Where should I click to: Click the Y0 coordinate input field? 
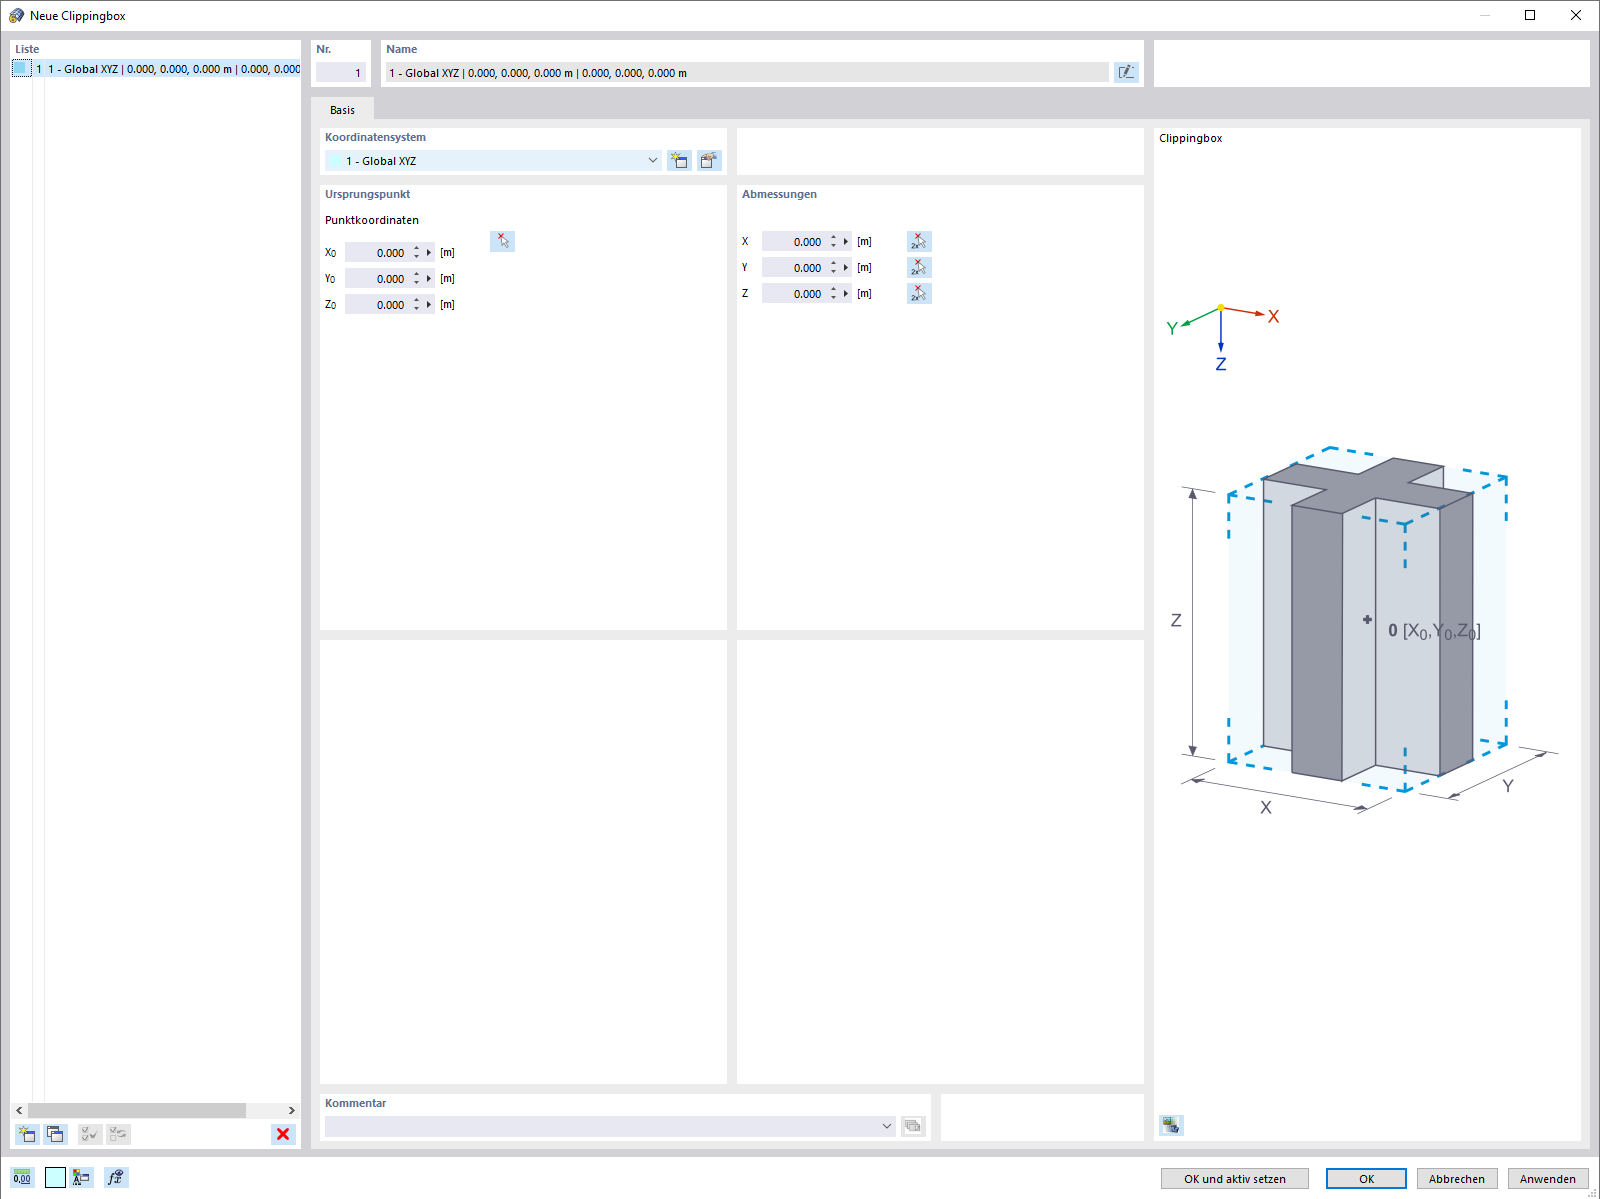tap(377, 279)
